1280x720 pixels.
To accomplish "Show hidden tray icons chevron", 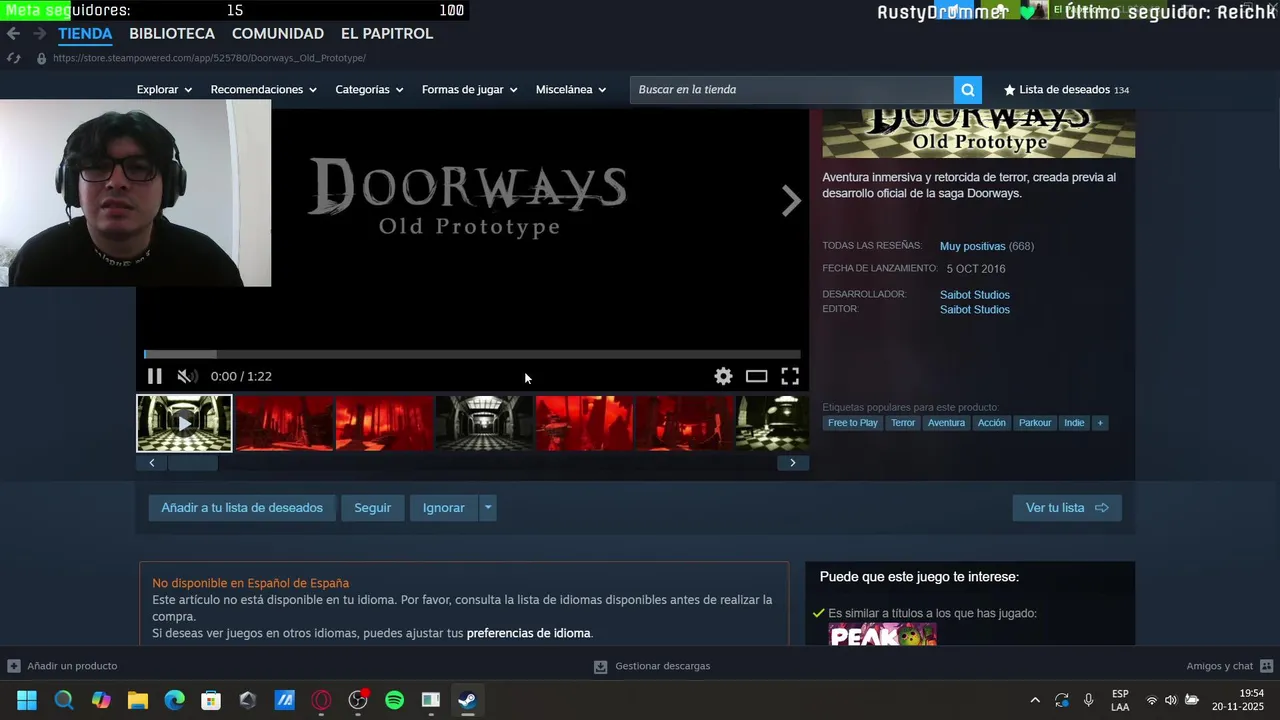I will [1035, 700].
